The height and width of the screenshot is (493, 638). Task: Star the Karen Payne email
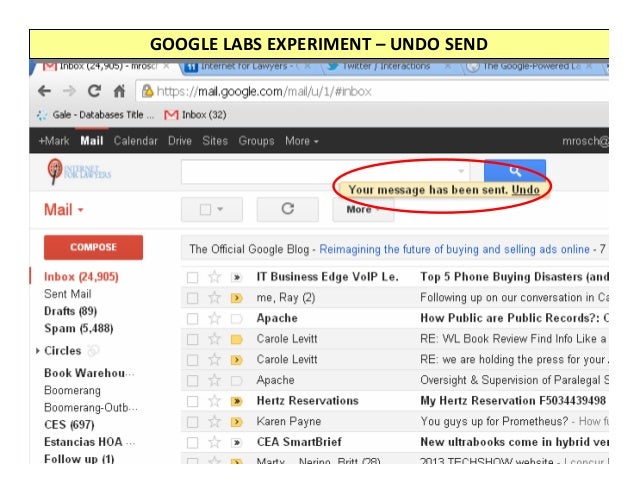pos(214,422)
